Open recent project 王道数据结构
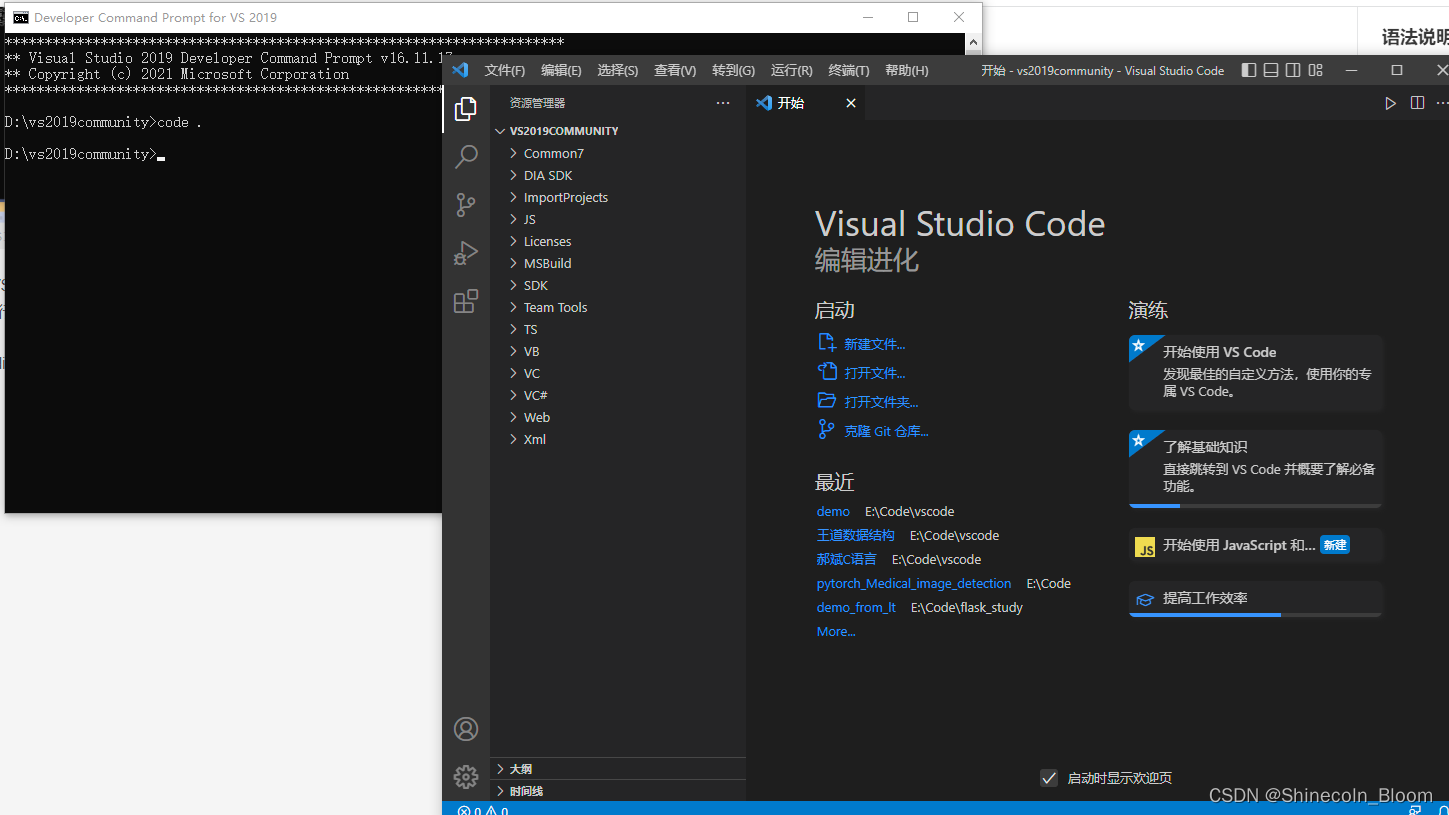The width and height of the screenshot is (1449, 815). pyautogui.click(x=856, y=535)
